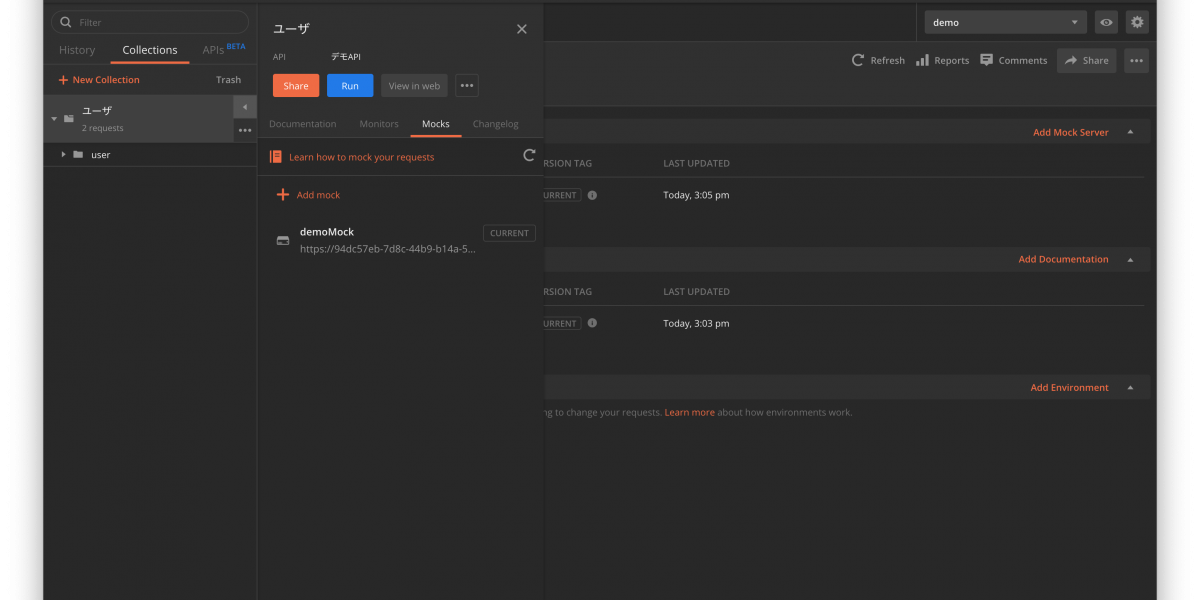Switch to the Documentation tab

(x=302, y=124)
